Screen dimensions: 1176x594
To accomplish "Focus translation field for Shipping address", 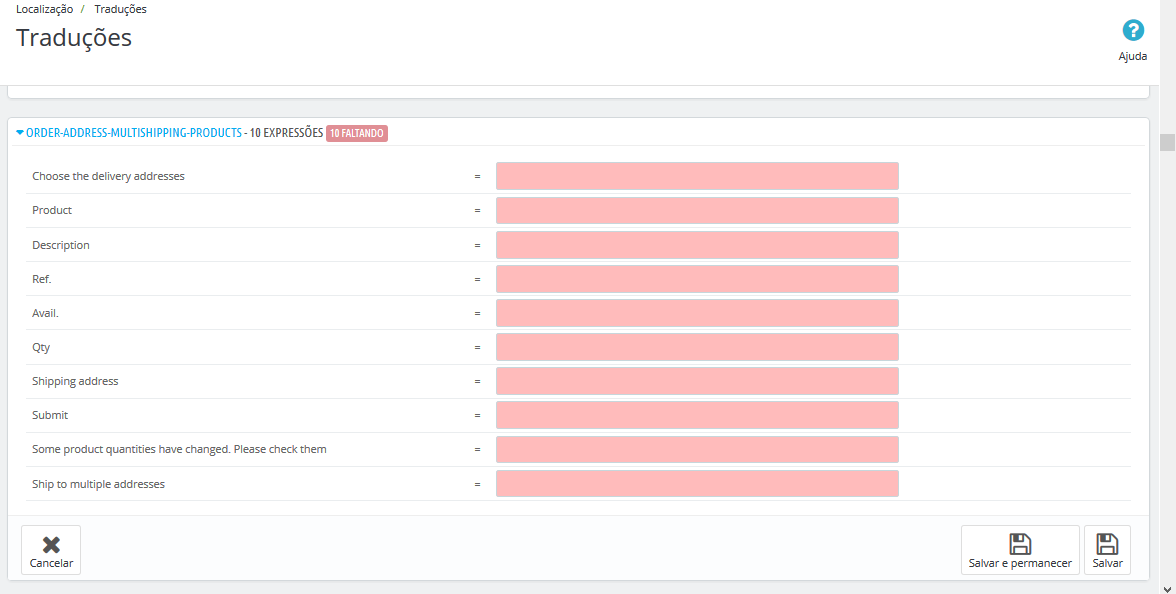I will (x=697, y=381).
